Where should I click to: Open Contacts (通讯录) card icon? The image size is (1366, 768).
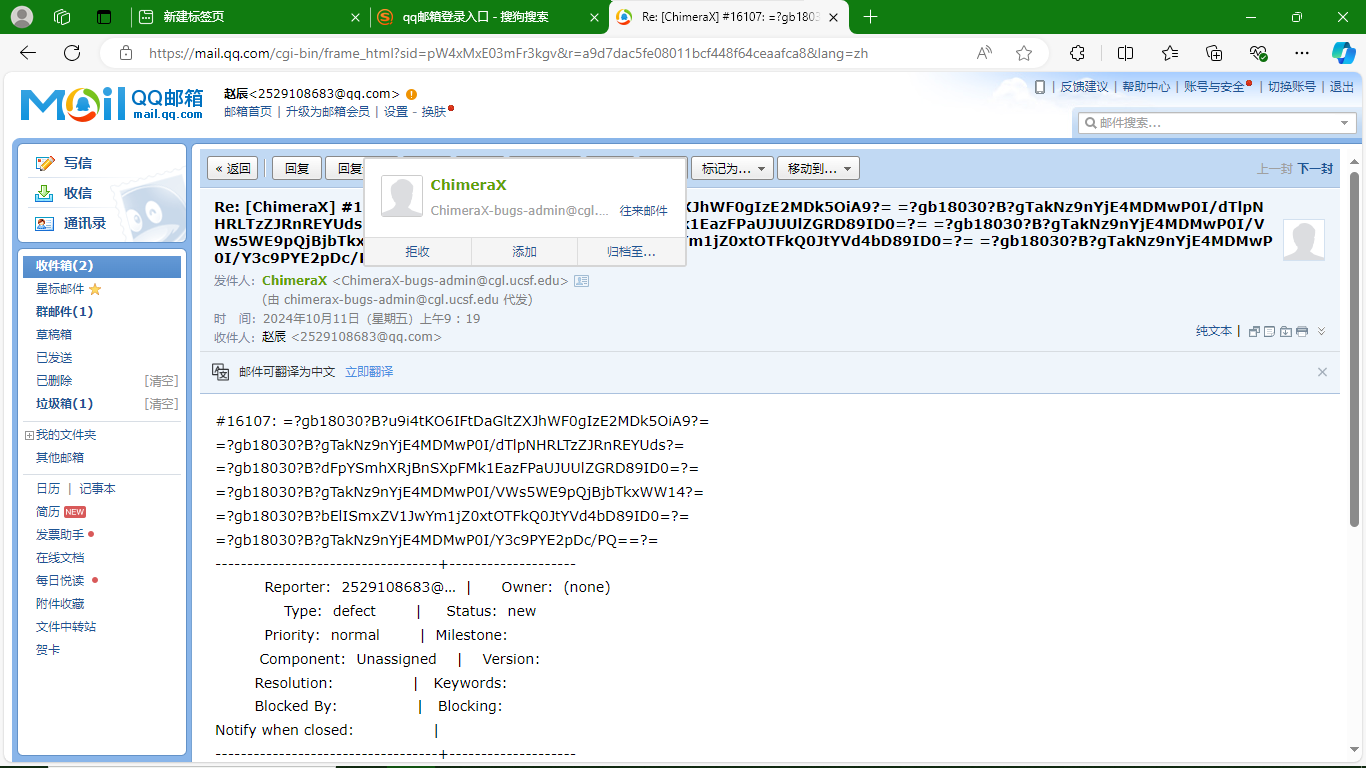(44, 223)
